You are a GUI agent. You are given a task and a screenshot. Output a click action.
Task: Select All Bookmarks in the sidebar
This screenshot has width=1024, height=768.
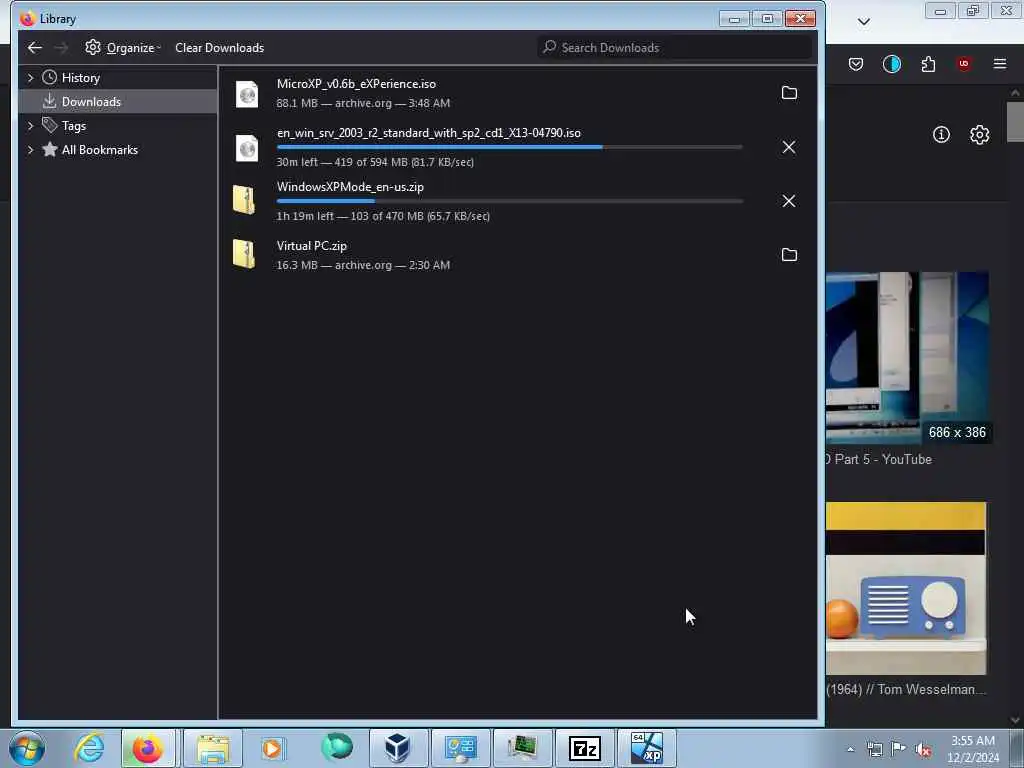click(x=99, y=150)
